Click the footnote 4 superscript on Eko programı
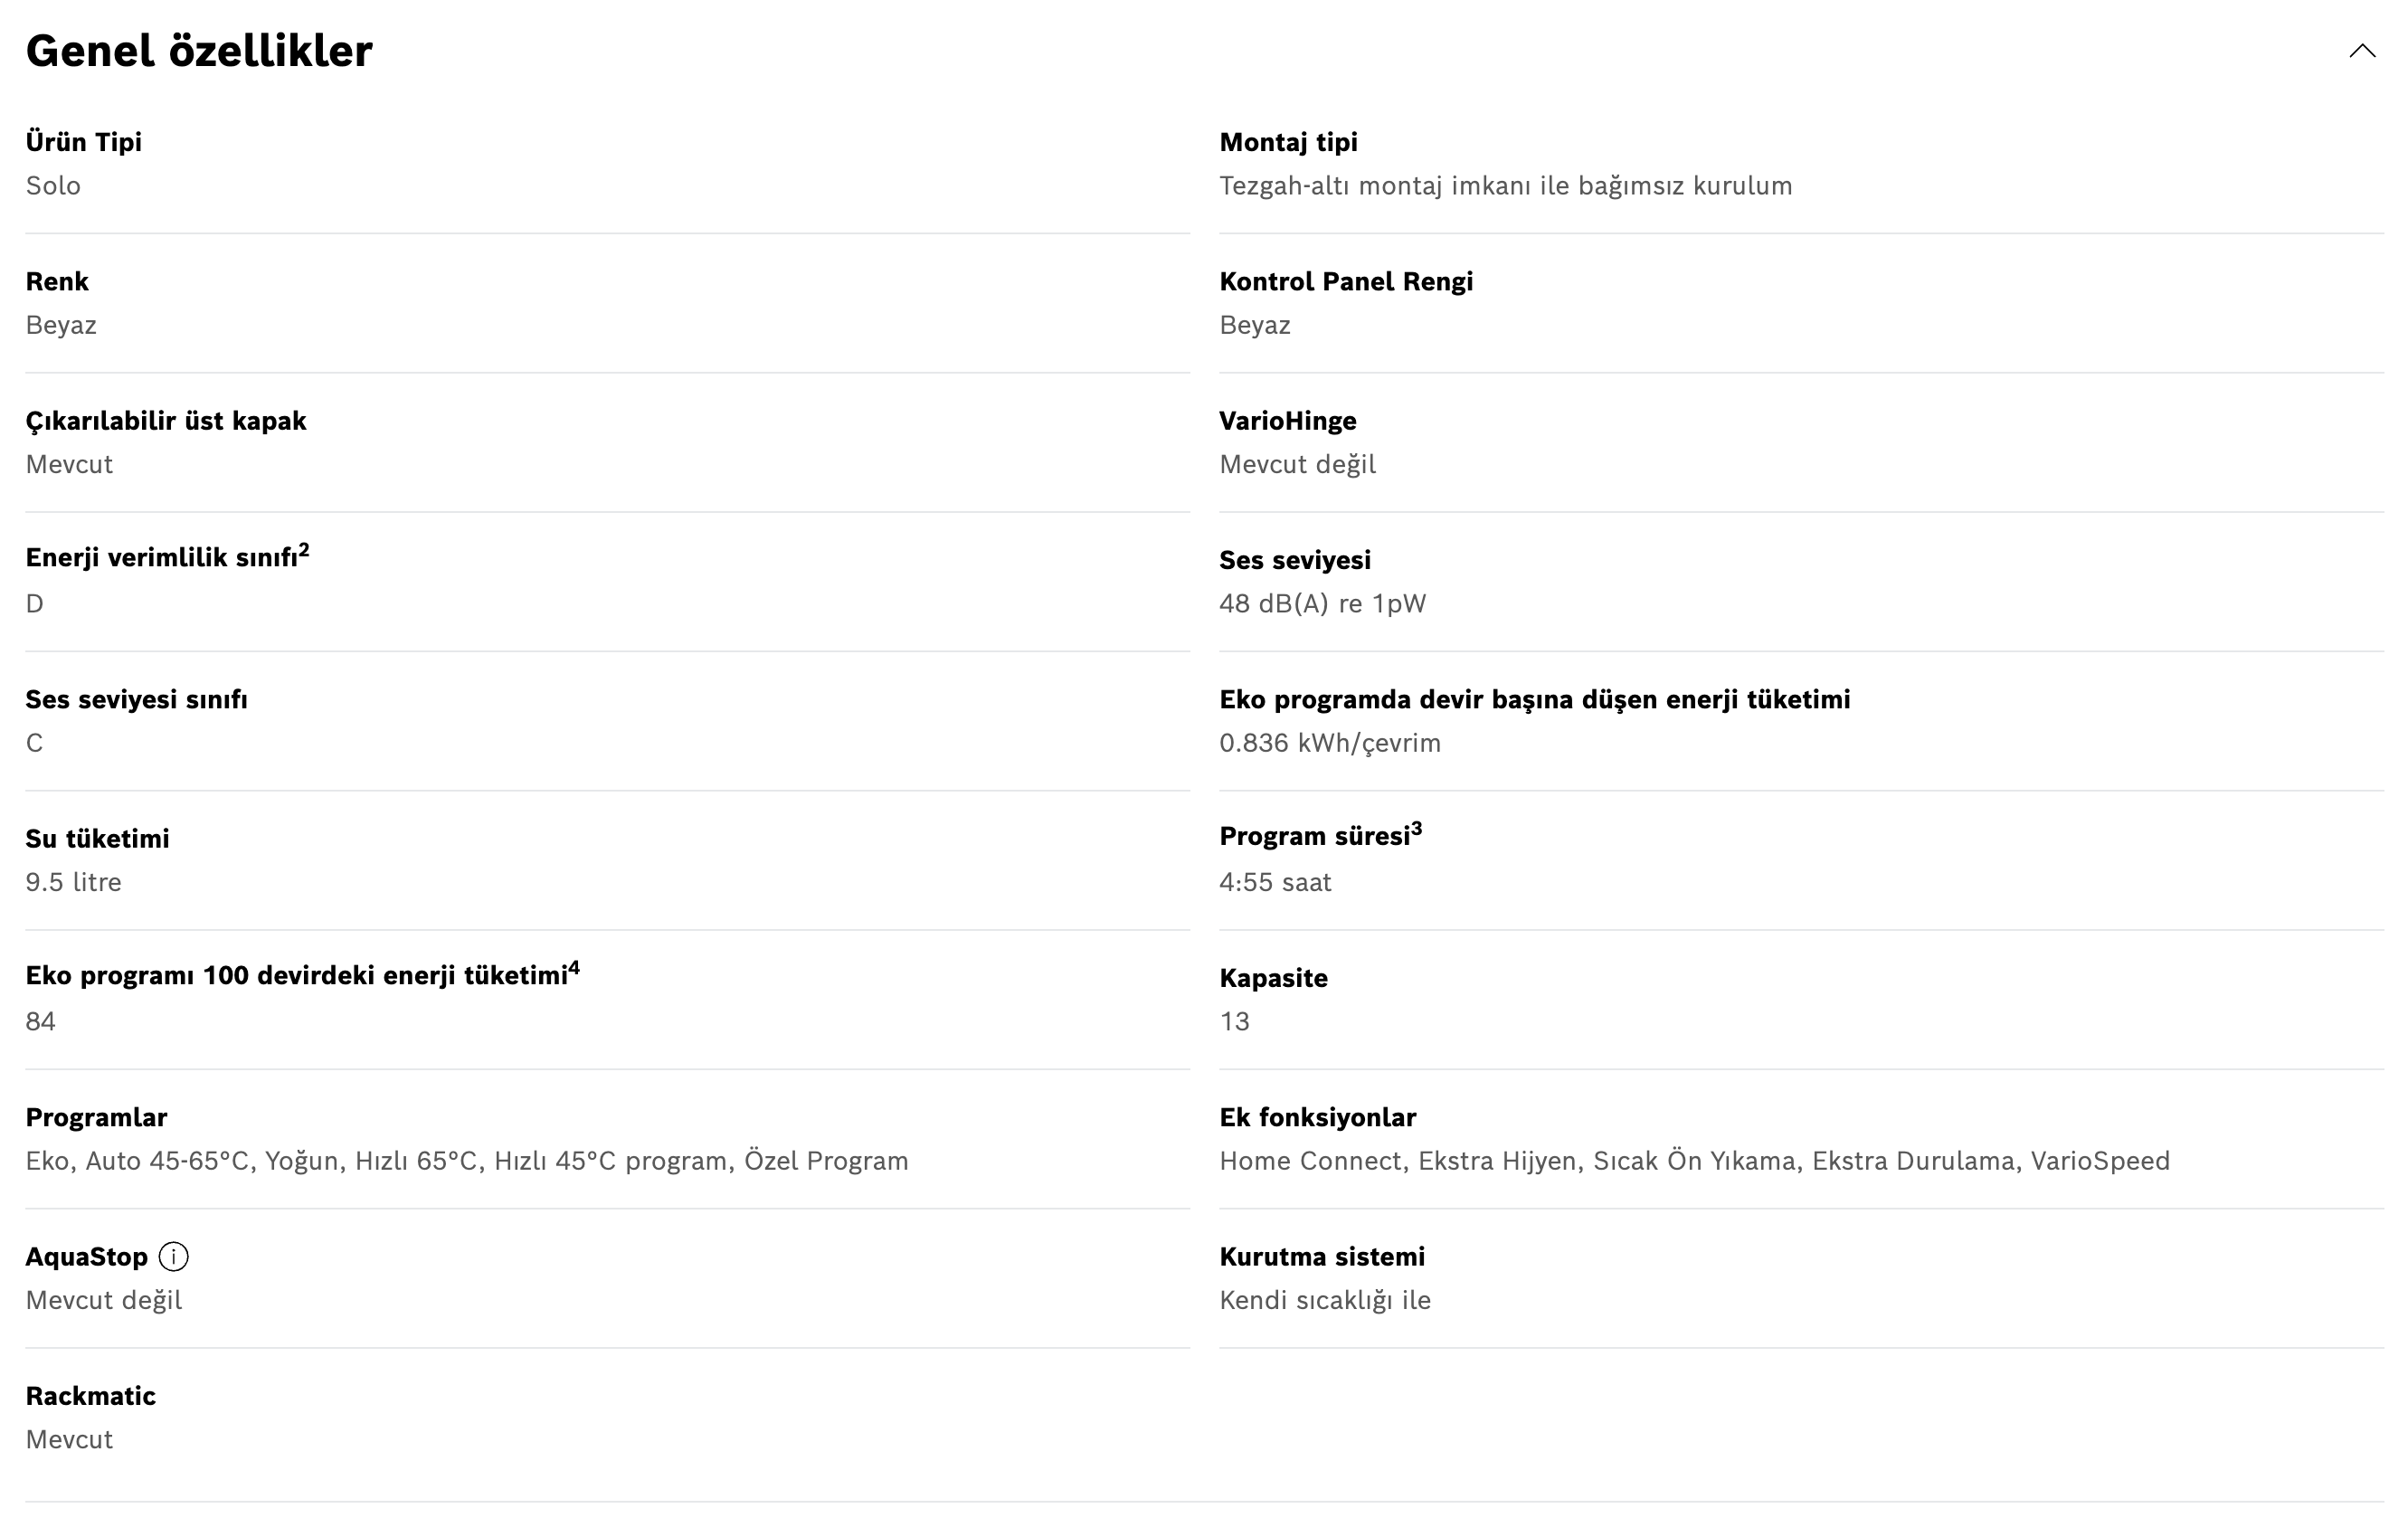The width and height of the screenshot is (2408, 1518). click(x=574, y=967)
